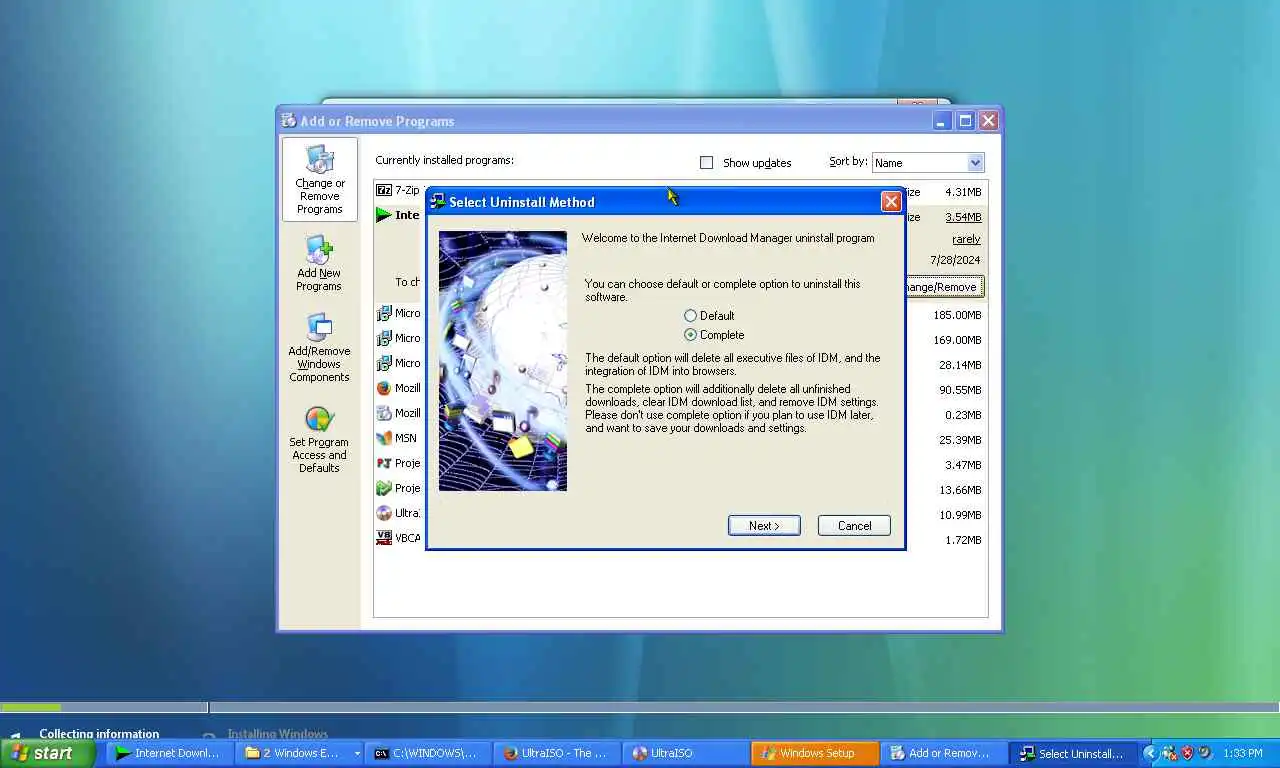Maximize the Add or Remove Programs window
Screen dimensions: 1280x768
965,121
